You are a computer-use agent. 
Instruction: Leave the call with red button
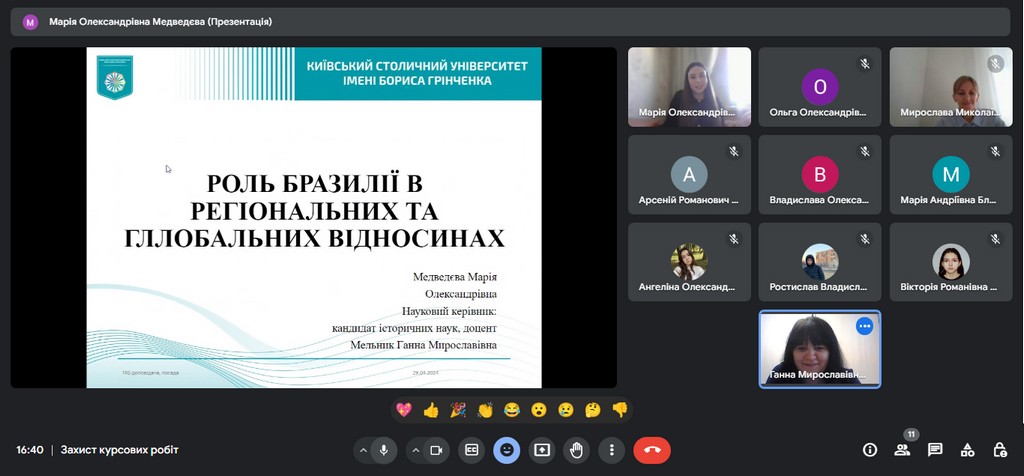point(652,450)
